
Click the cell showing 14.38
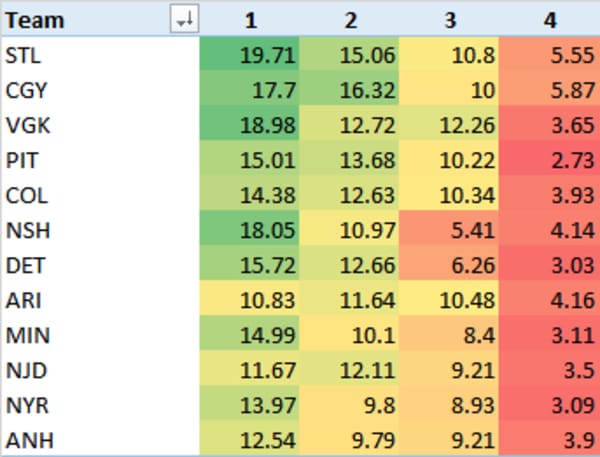click(249, 194)
